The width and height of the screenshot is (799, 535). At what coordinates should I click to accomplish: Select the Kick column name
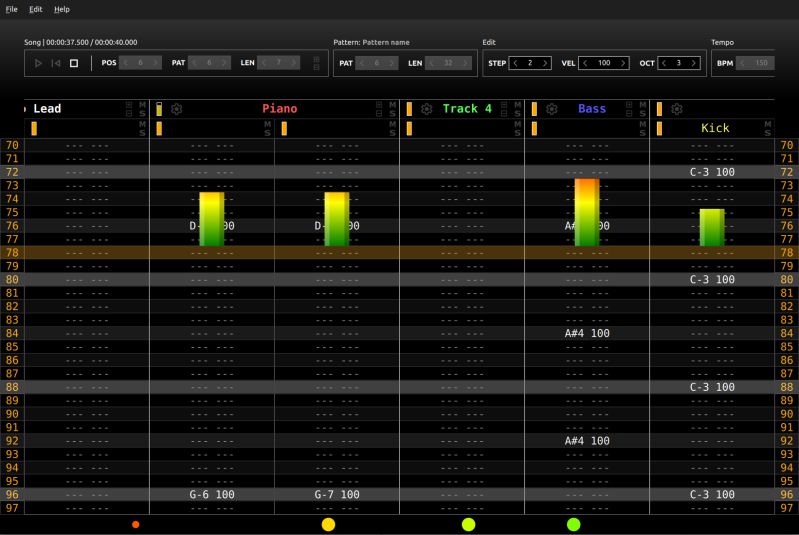715,128
